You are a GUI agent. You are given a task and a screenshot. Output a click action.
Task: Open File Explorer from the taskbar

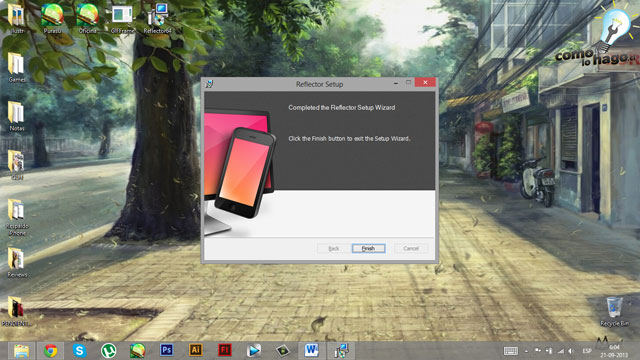[x=21, y=351]
